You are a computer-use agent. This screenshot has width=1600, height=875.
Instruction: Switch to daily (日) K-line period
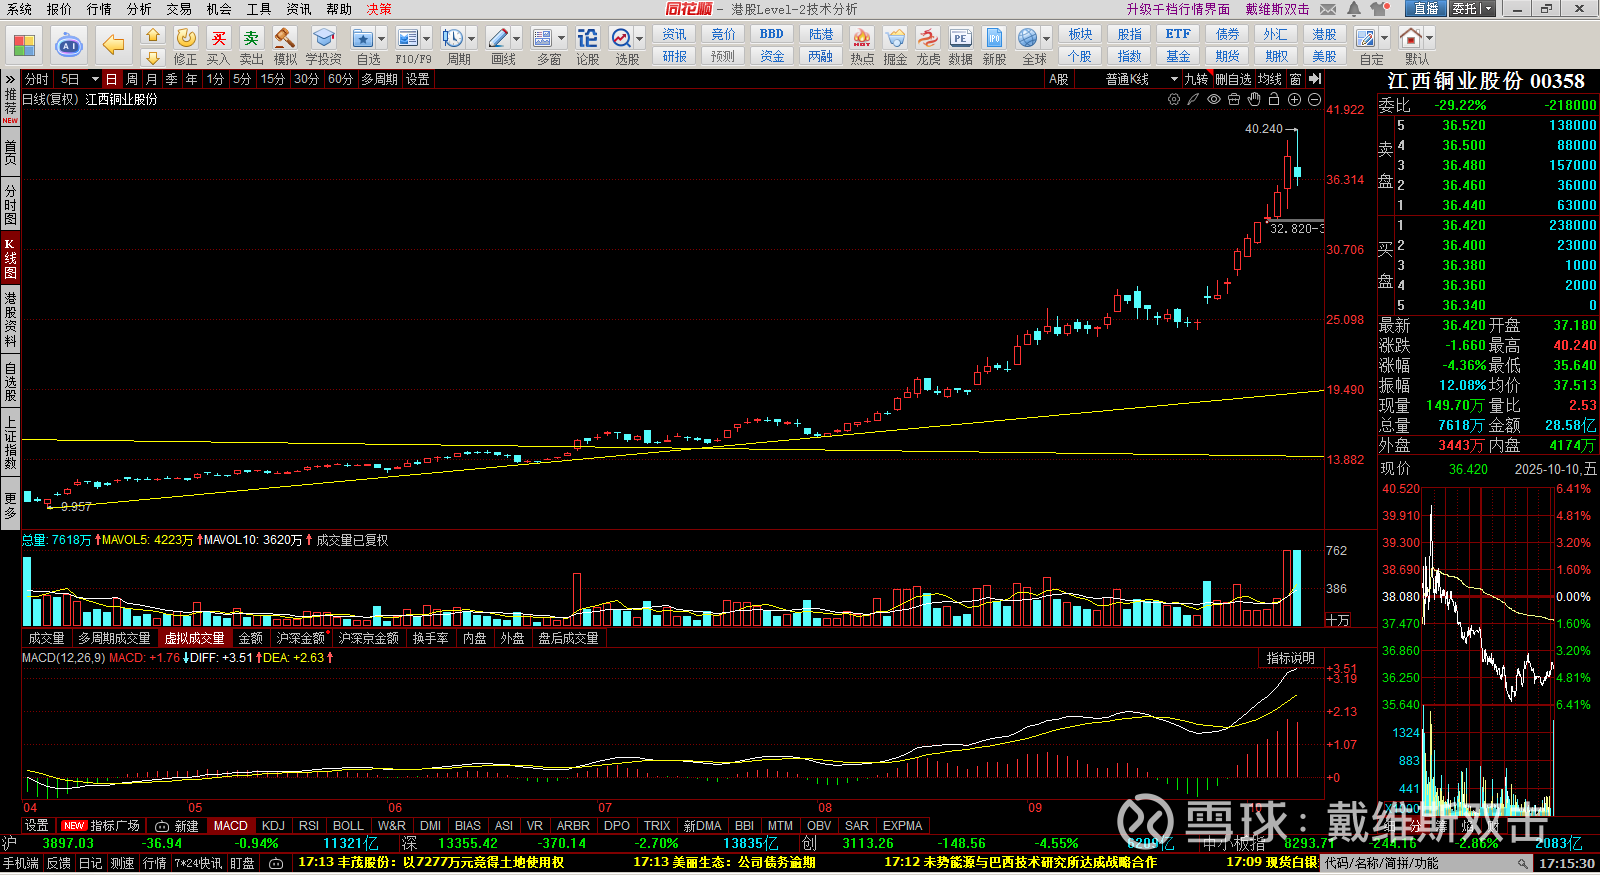click(x=111, y=79)
